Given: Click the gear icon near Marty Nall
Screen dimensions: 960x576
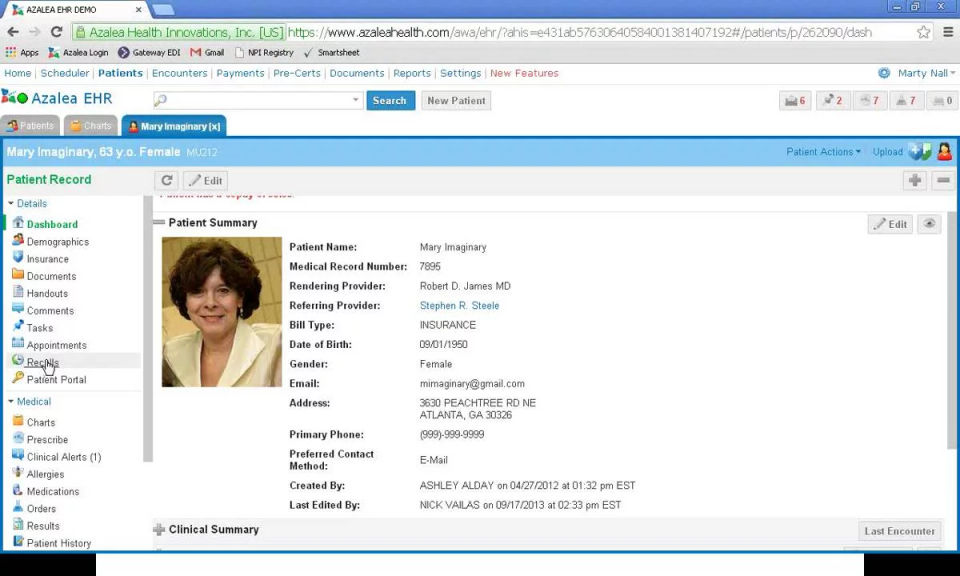Looking at the screenshot, I should point(884,73).
